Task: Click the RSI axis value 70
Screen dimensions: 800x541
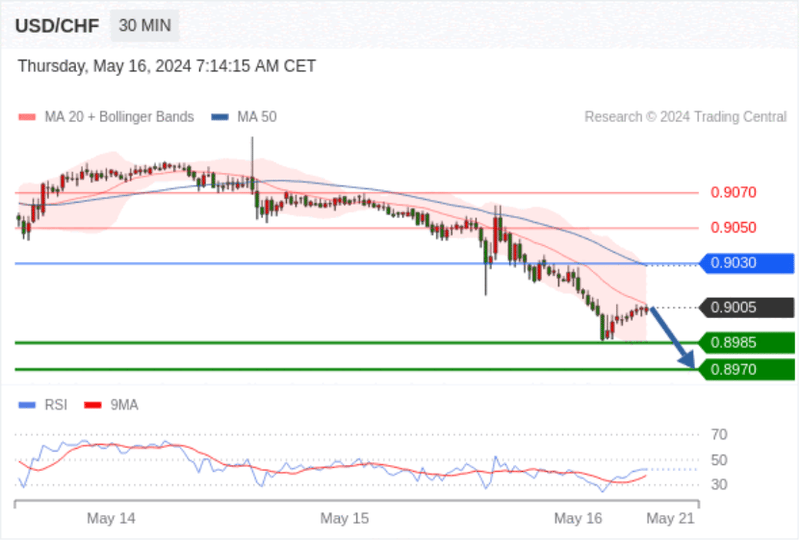Action: 719,435
